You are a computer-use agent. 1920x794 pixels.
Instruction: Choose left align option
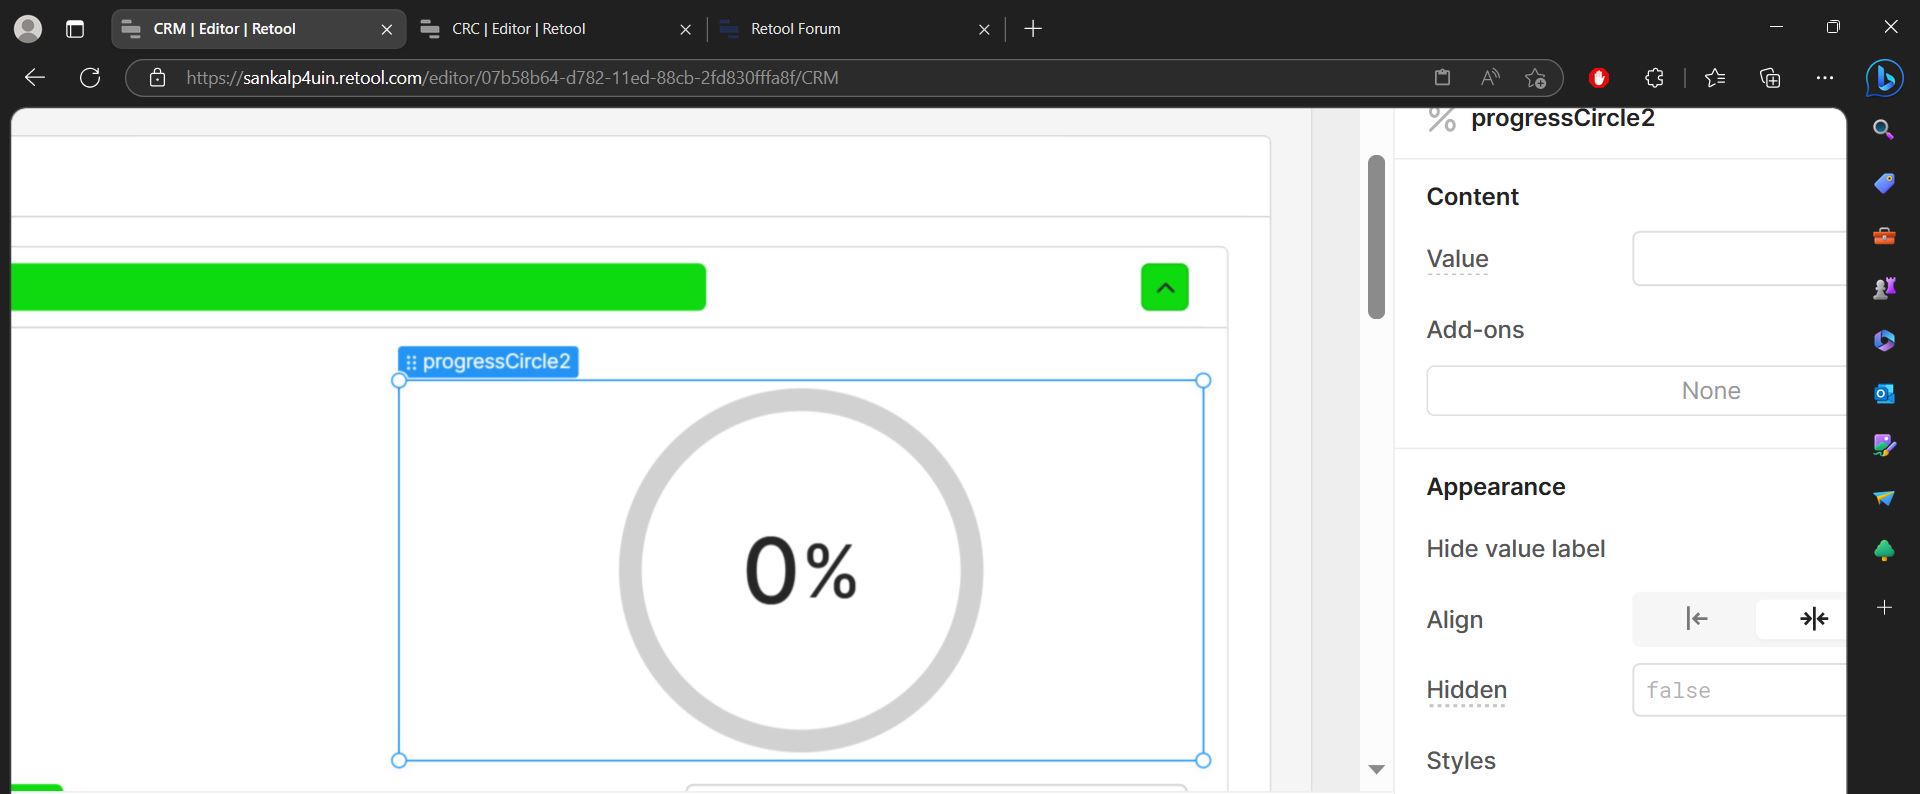1696,619
